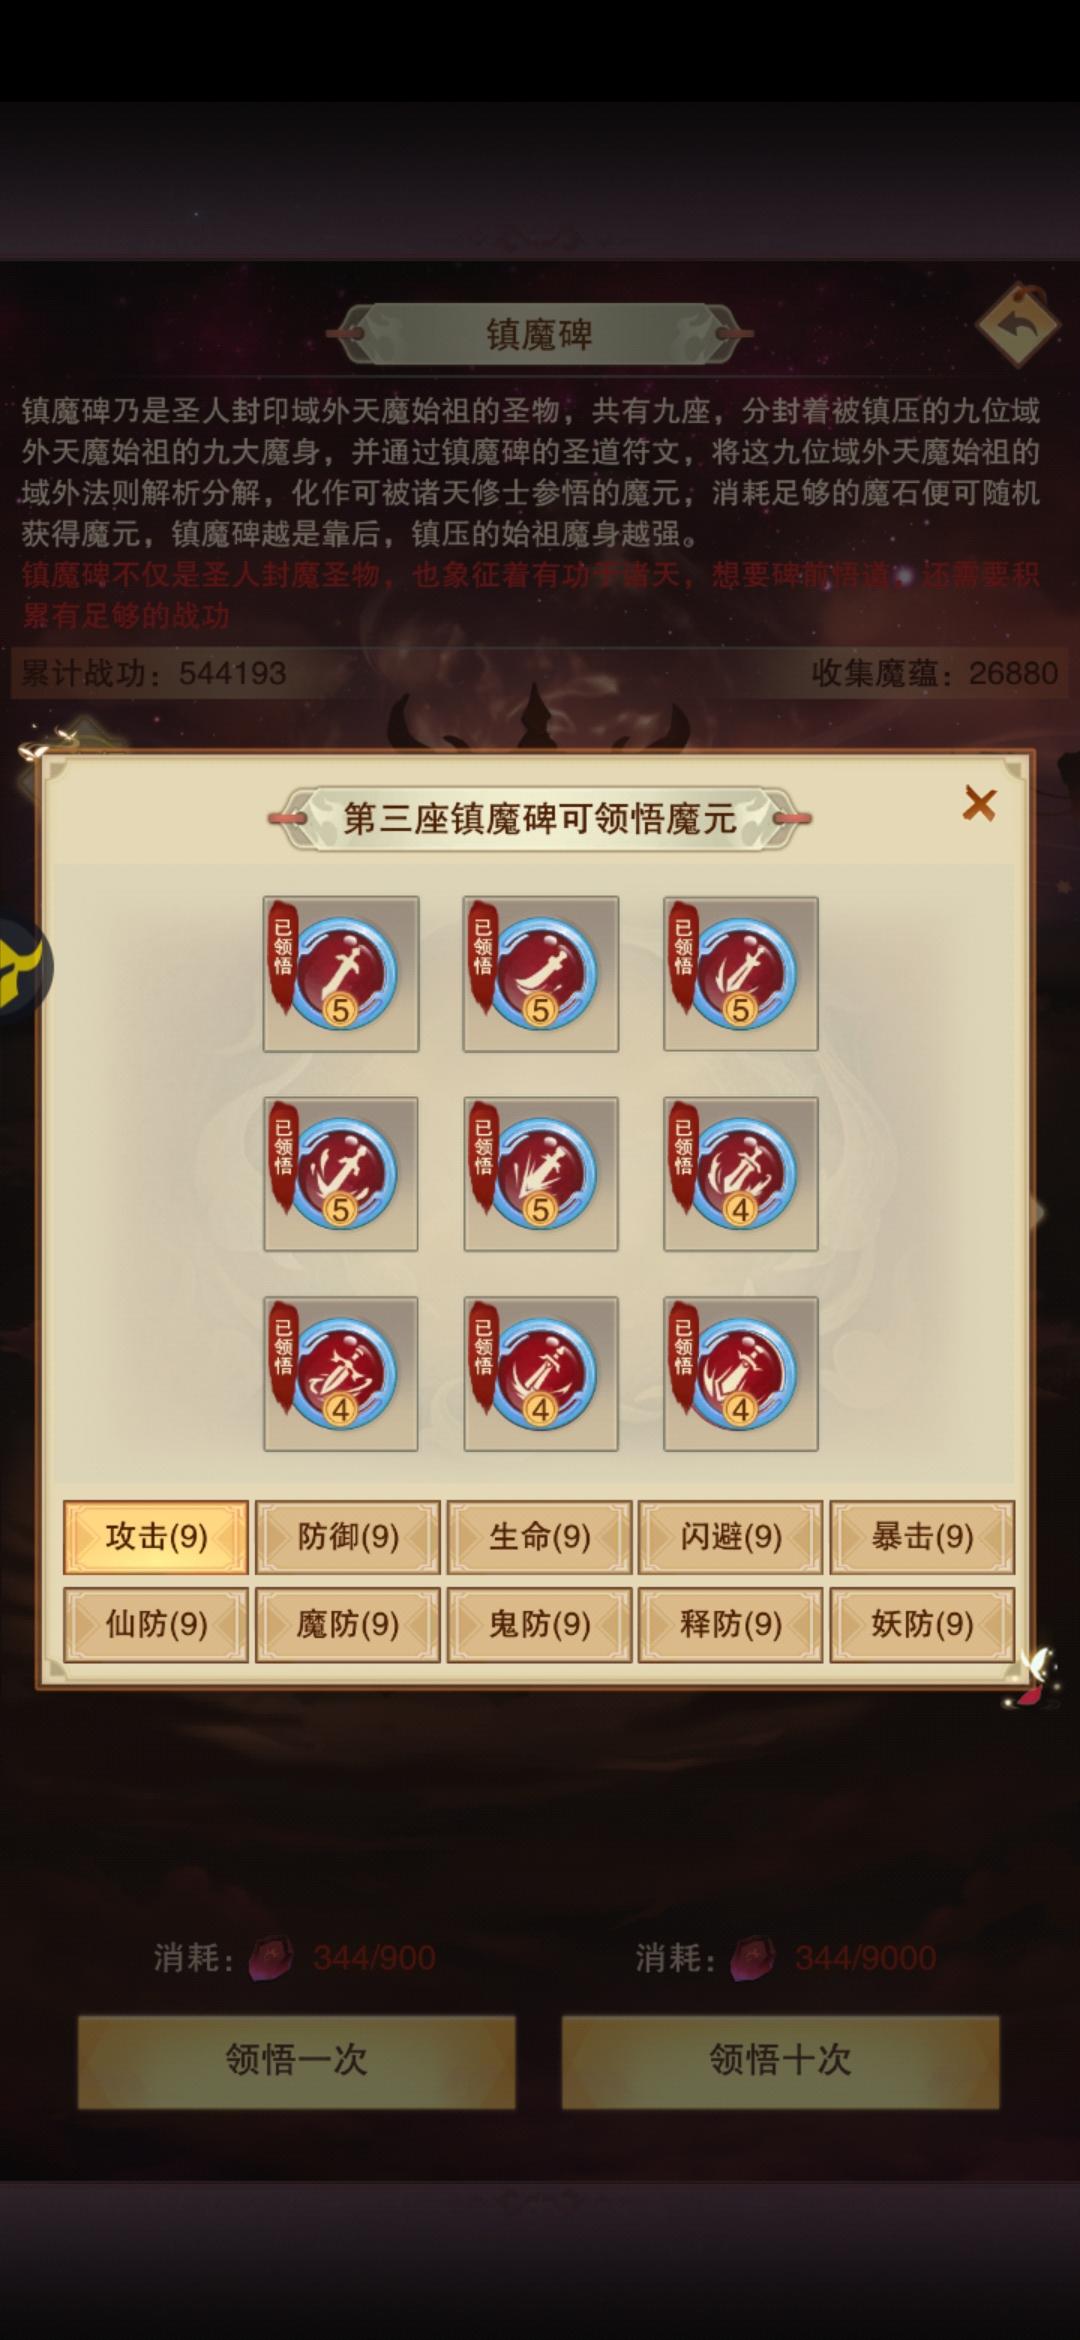
Task: Select the bottom-middle level 4 orb
Action: (541, 1374)
